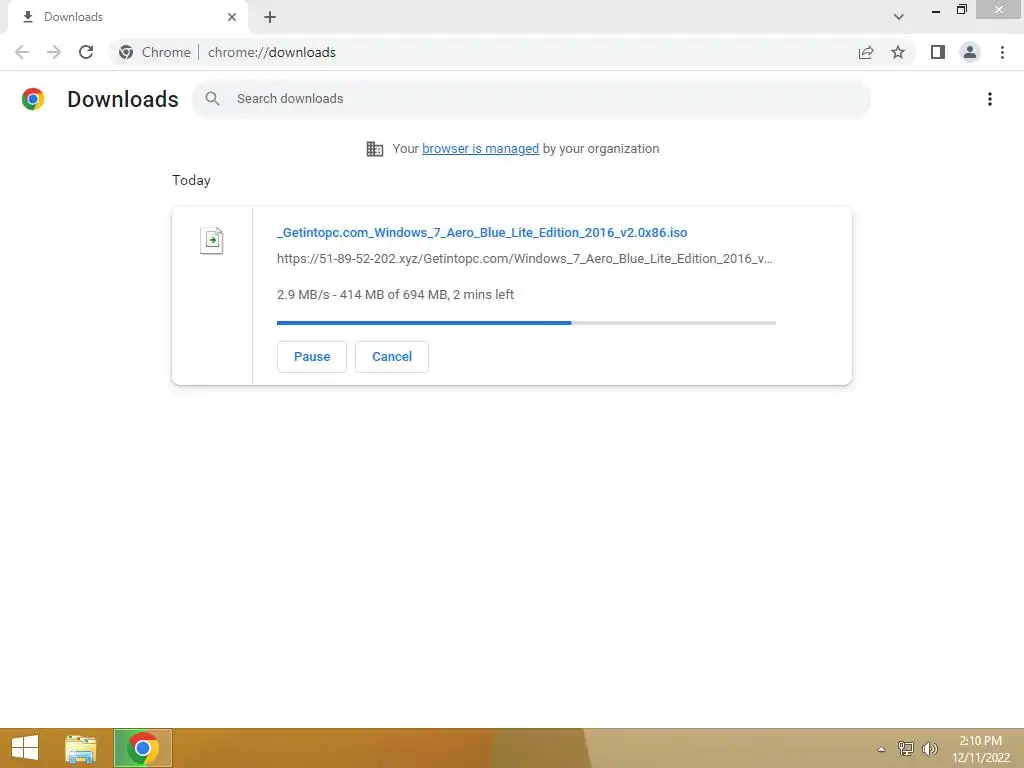The image size is (1024, 768).
Task: Click the managed organization building icon
Action: [x=375, y=149]
